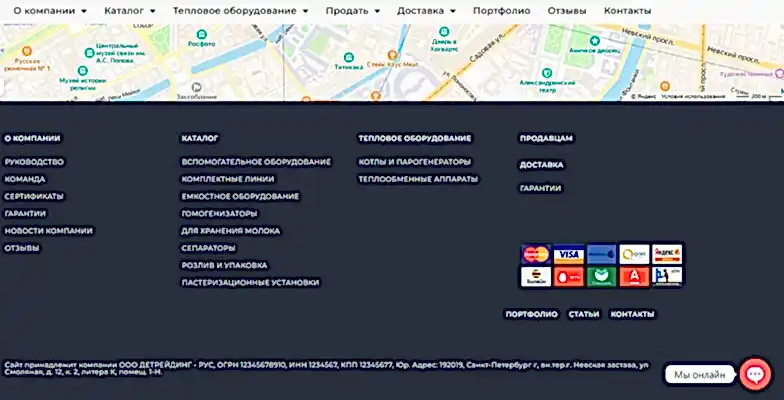The image size is (784, 400).
Task: Click the MasterCard payment logo
Action: (536, 254)
